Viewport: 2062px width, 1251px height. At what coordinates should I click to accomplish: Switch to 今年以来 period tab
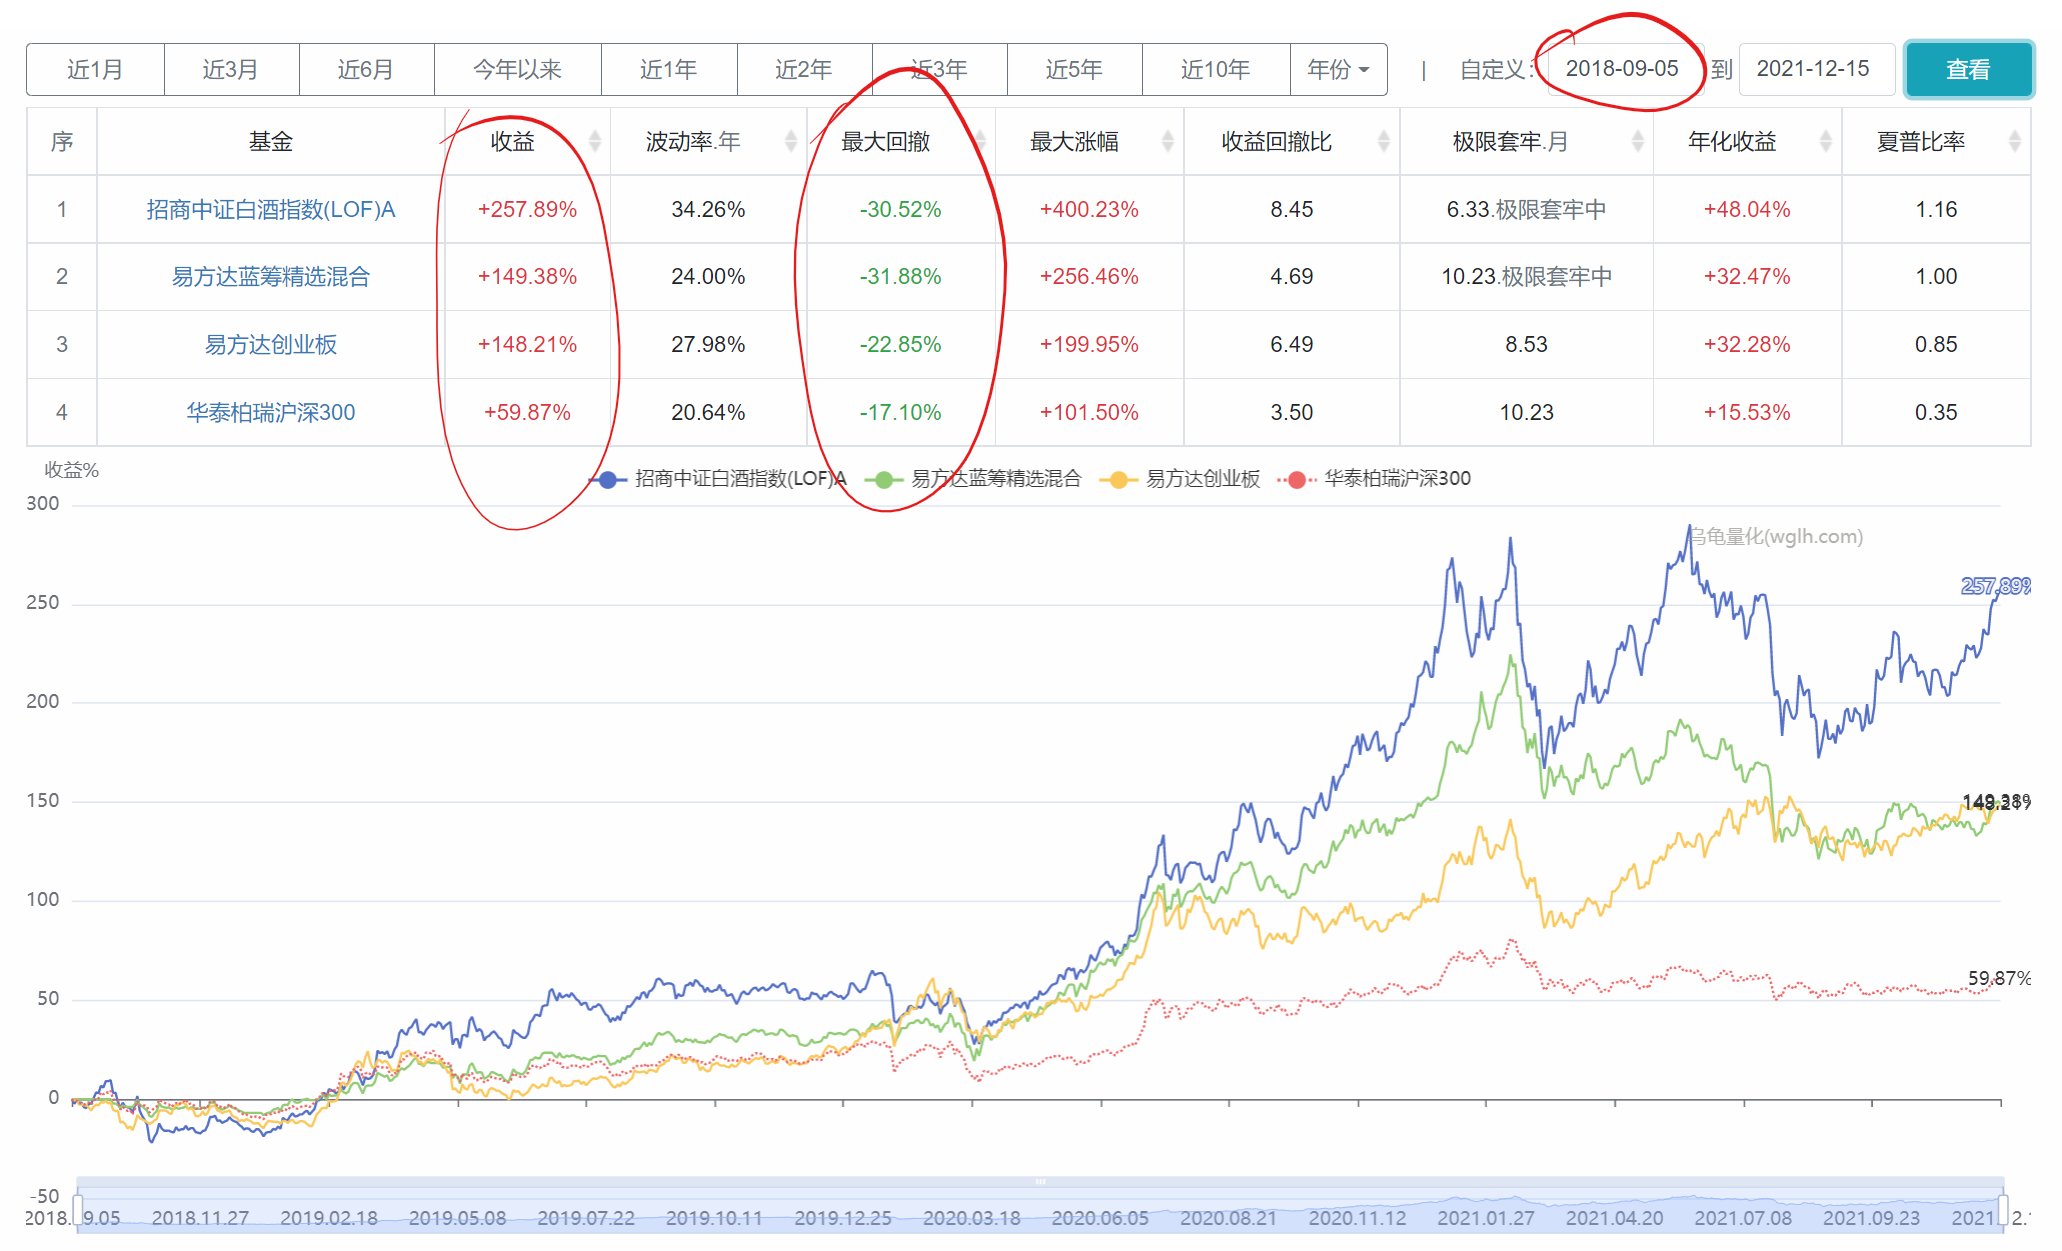[x=517, y=70]
